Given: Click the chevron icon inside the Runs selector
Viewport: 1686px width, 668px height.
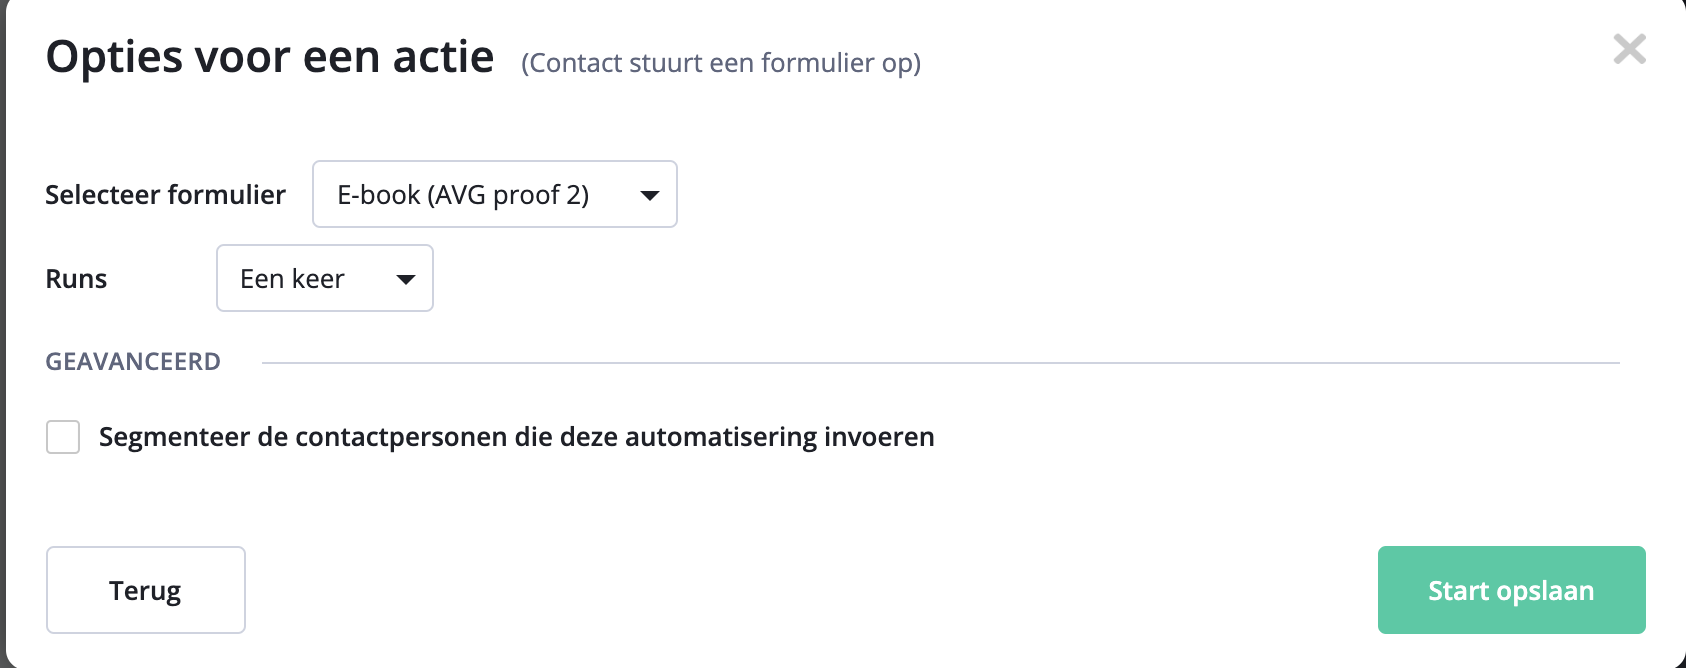Looking at the screenshot, I should point(405,279).
